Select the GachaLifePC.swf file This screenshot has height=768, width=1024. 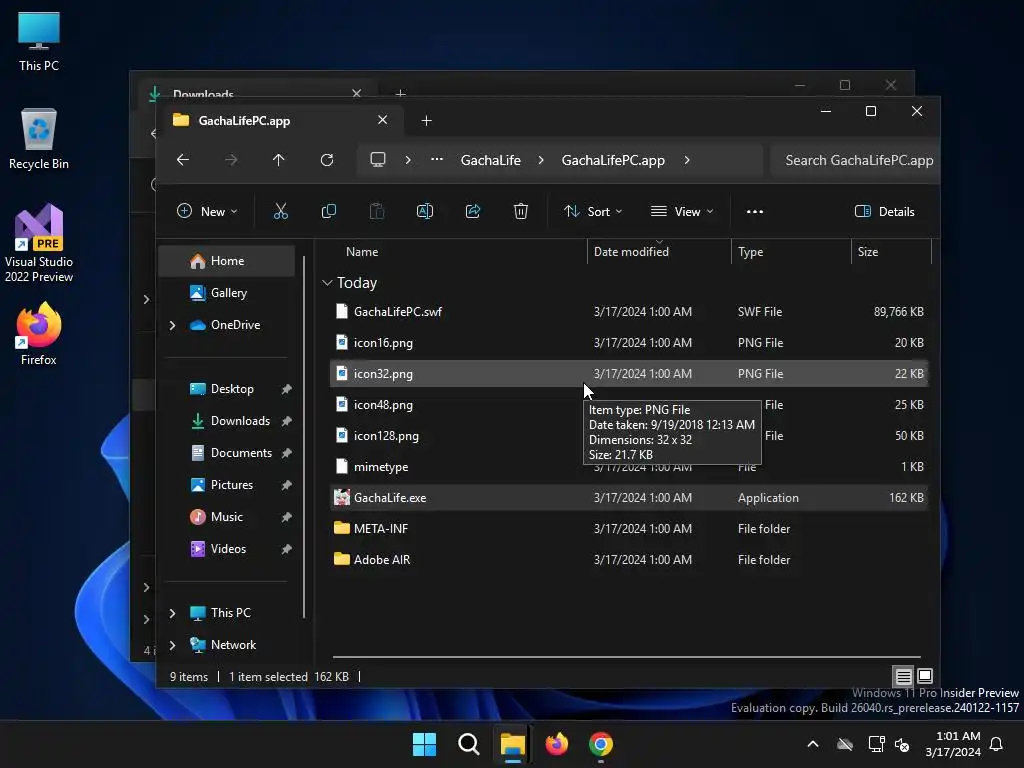click(628, 312)
